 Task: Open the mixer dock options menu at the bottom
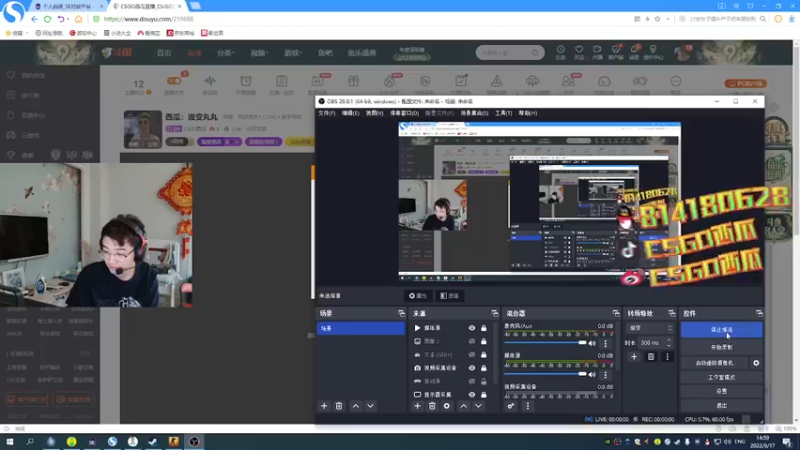point(528,406)
